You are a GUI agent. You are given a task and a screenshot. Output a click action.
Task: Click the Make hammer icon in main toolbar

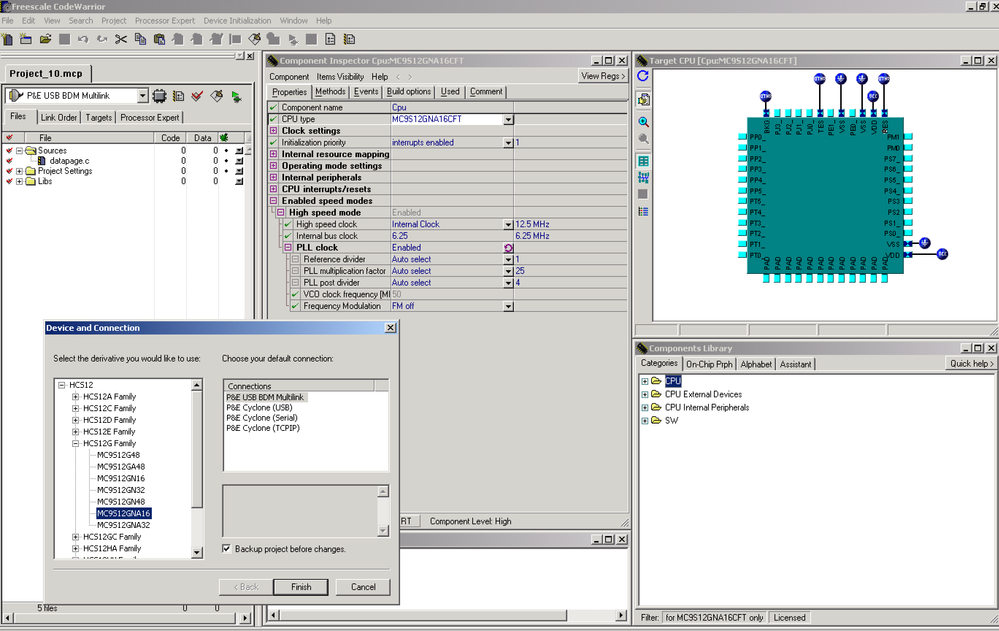[x=254, y=40]
